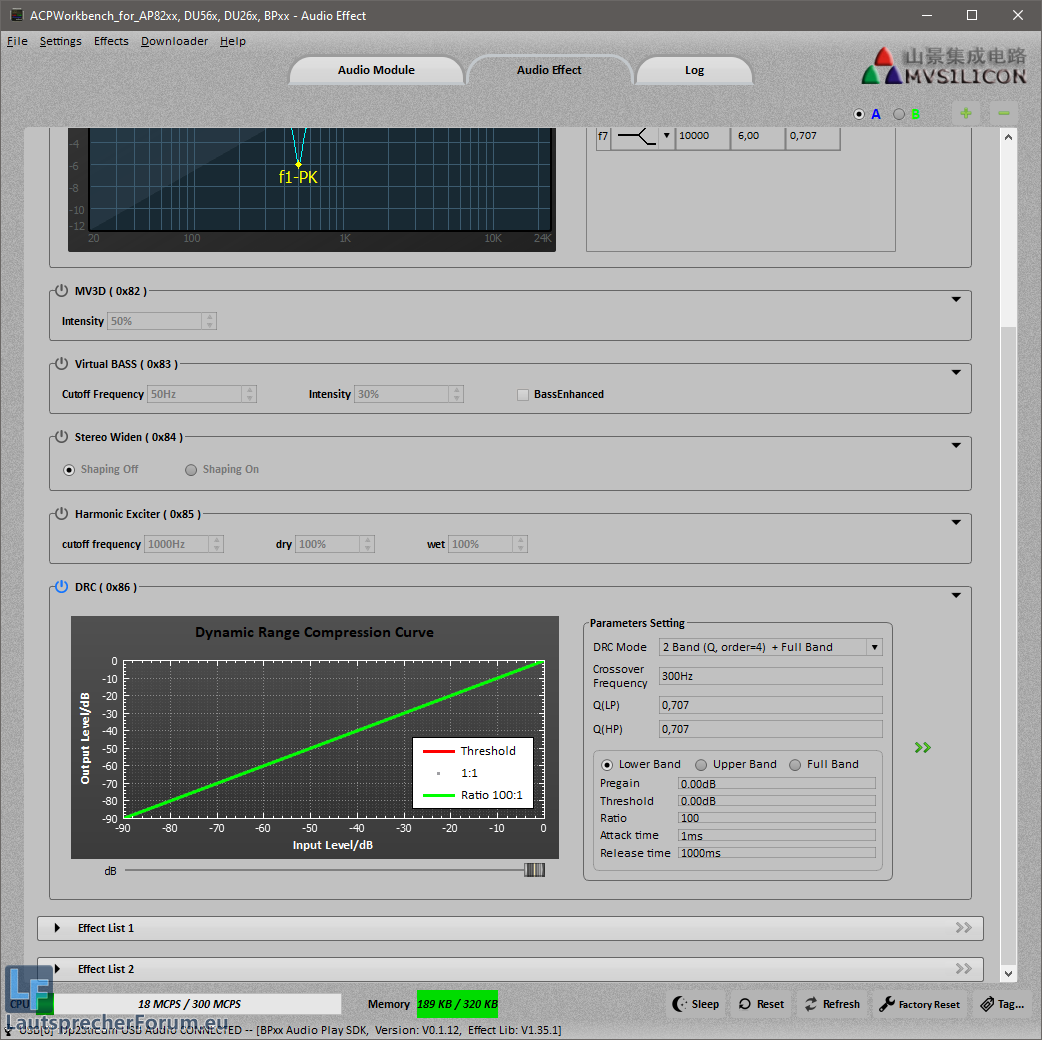Click green double-arrow next to DRC parameters
1042x1040 pixels.
[922, 747]
